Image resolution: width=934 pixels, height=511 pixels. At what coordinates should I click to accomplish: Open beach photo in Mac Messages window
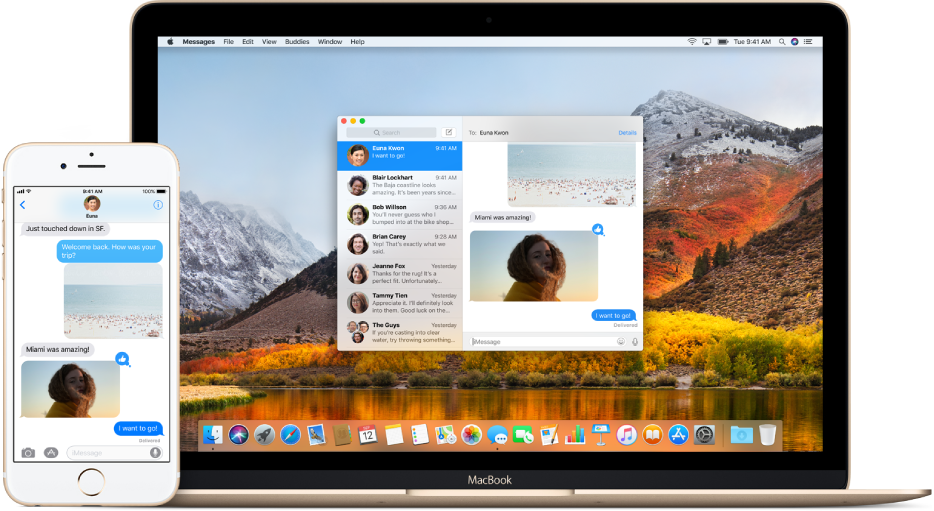(571, 175)
